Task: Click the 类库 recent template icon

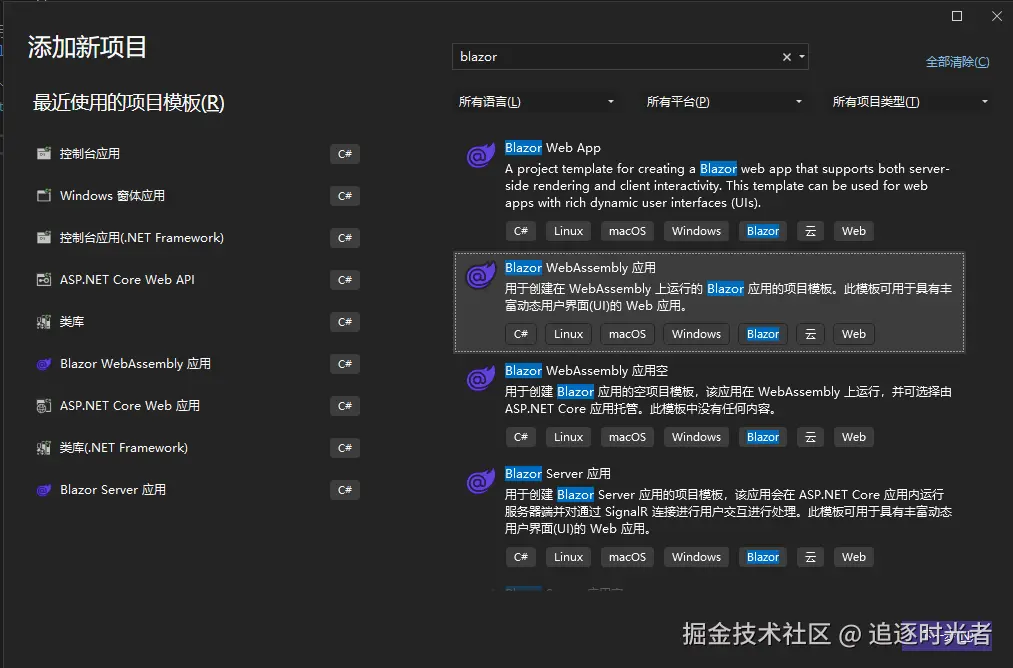Action: (43, 322)
